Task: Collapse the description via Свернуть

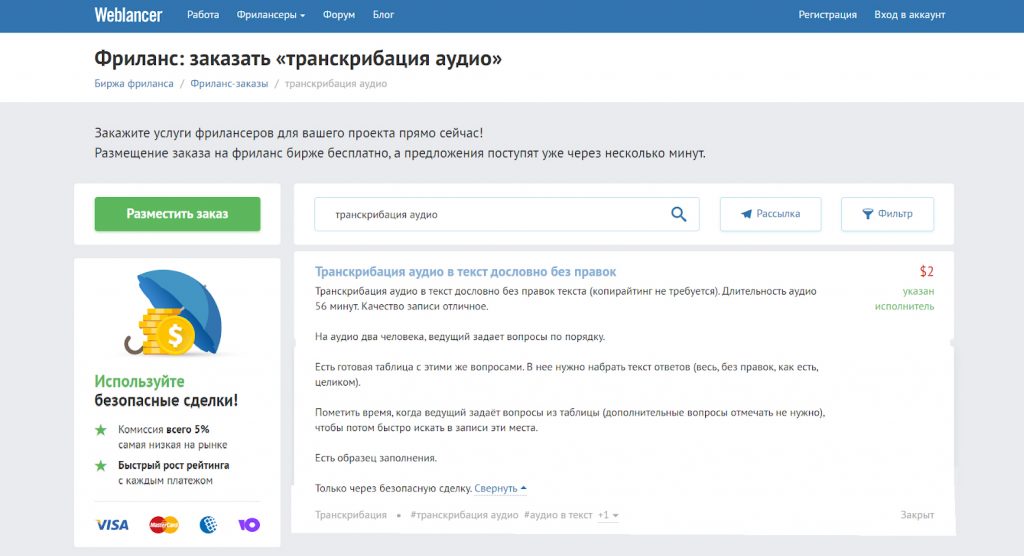Action: [x=500, y=488]
